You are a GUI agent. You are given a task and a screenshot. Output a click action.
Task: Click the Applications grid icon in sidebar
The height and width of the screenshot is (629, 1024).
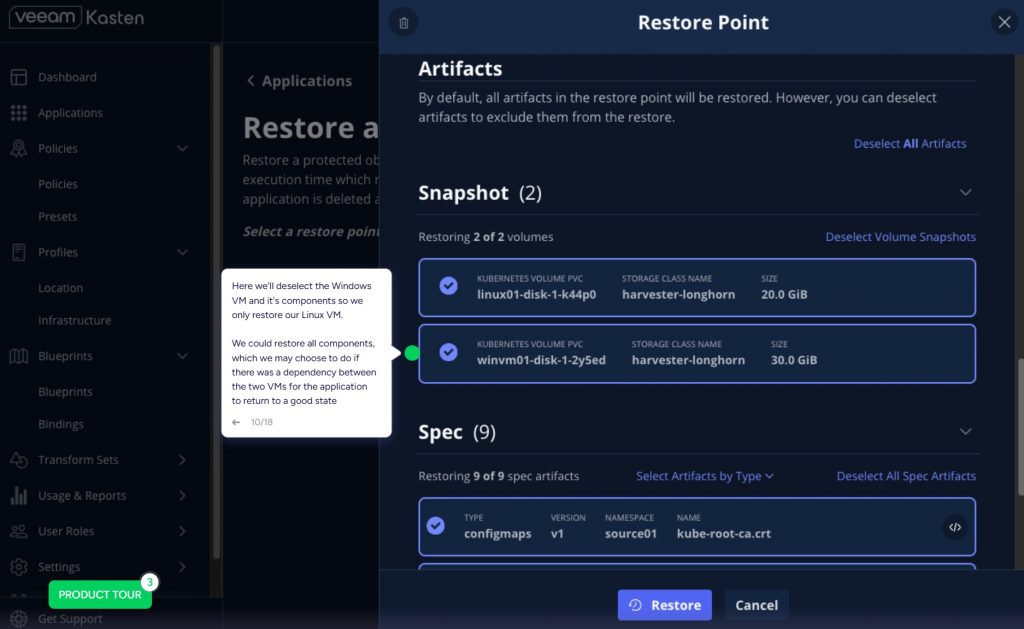tap(18, 113)
